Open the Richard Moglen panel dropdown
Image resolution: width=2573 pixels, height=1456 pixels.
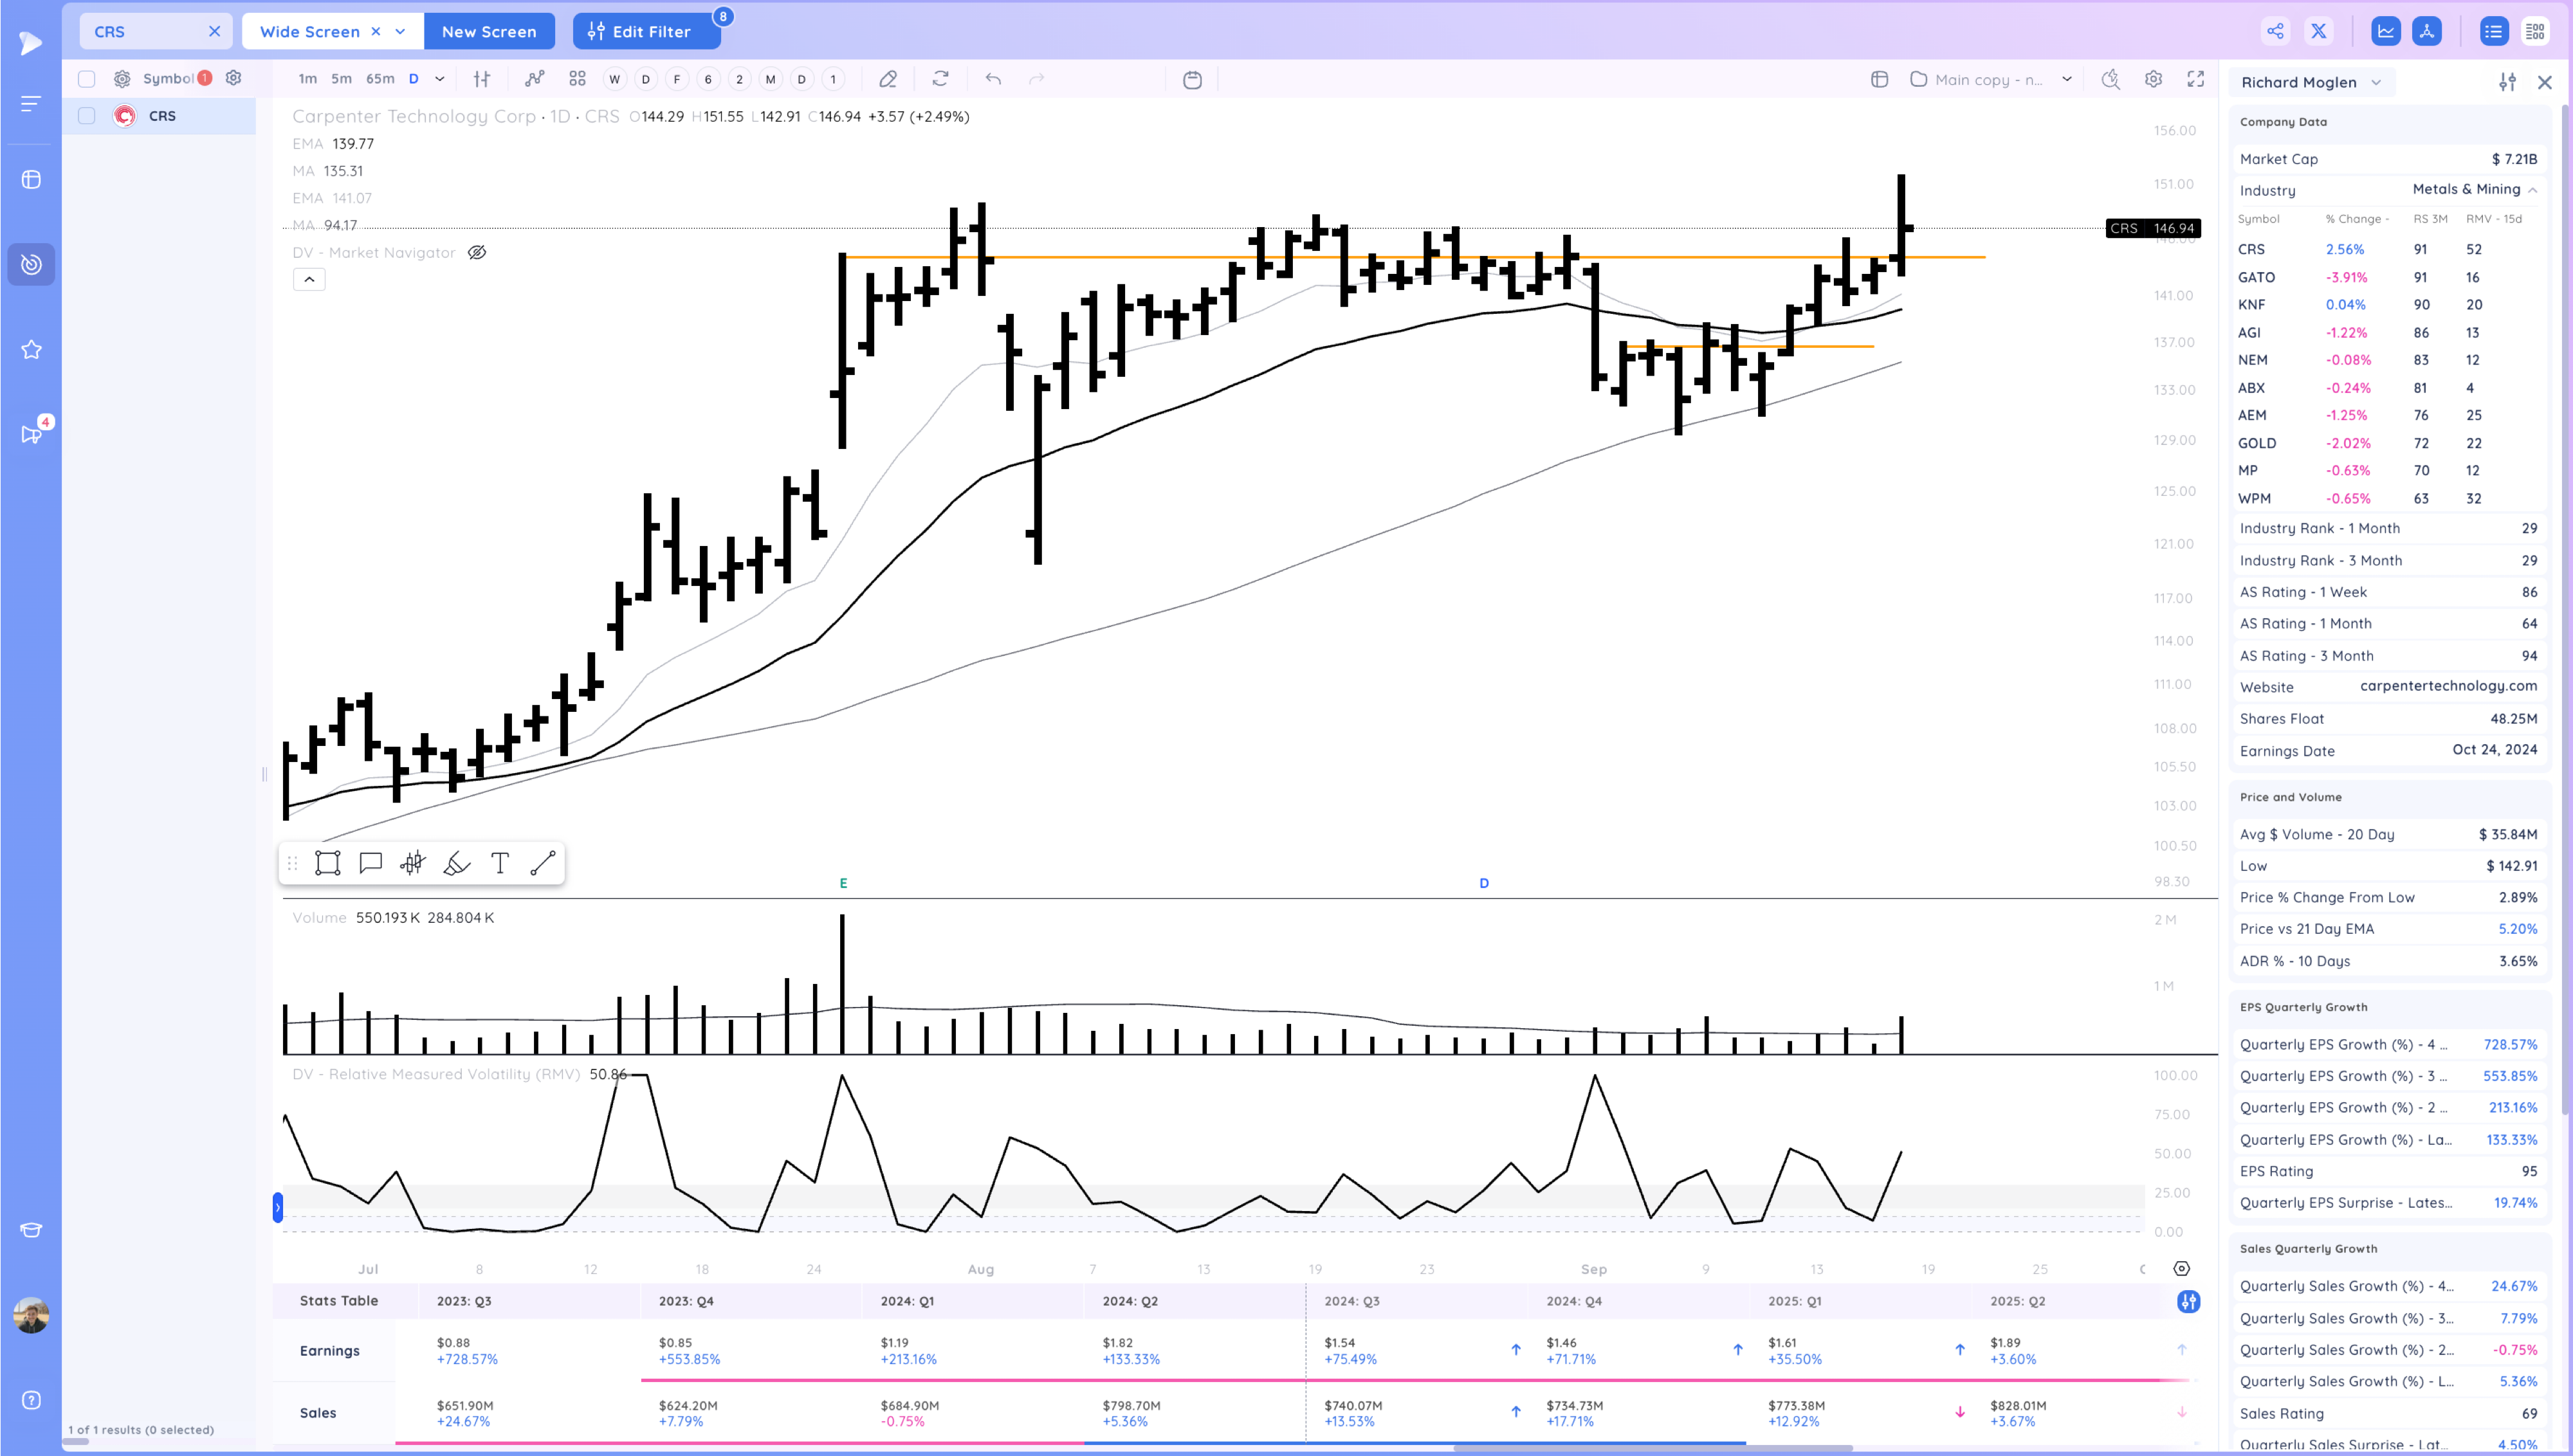(x=2376, y=83)
